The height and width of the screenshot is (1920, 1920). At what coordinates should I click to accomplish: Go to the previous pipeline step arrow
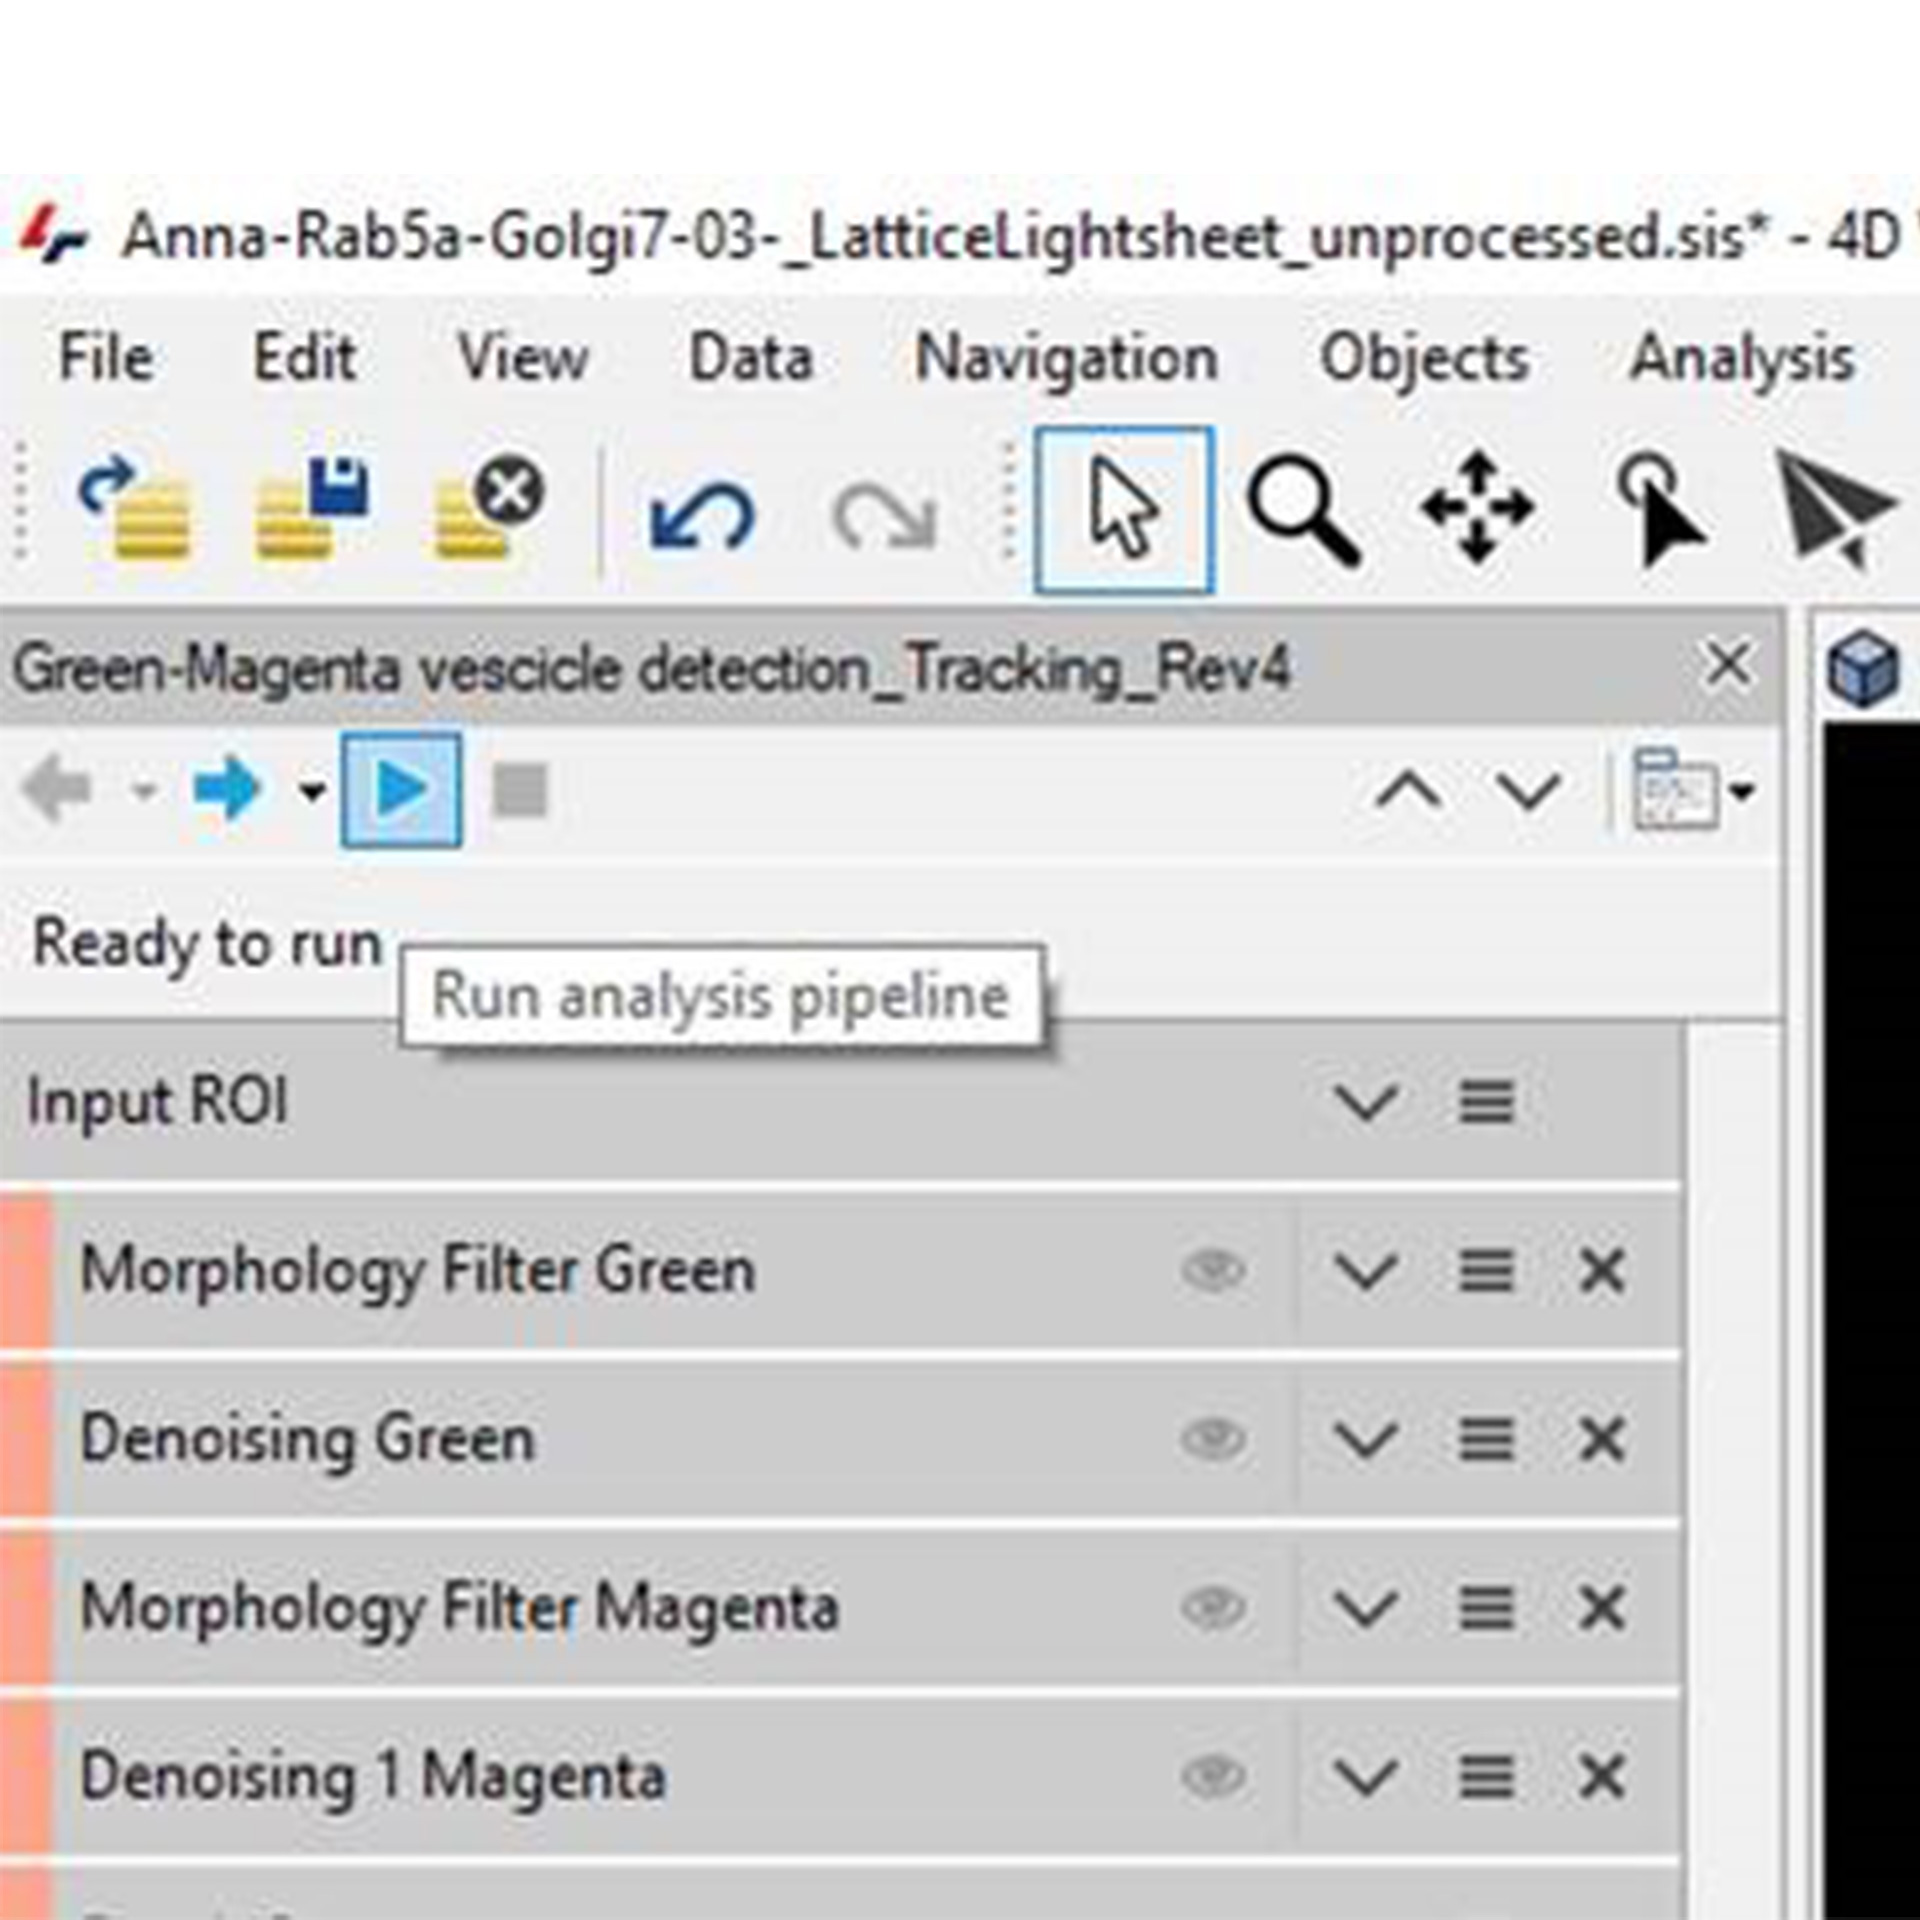(x=57, y=790)
